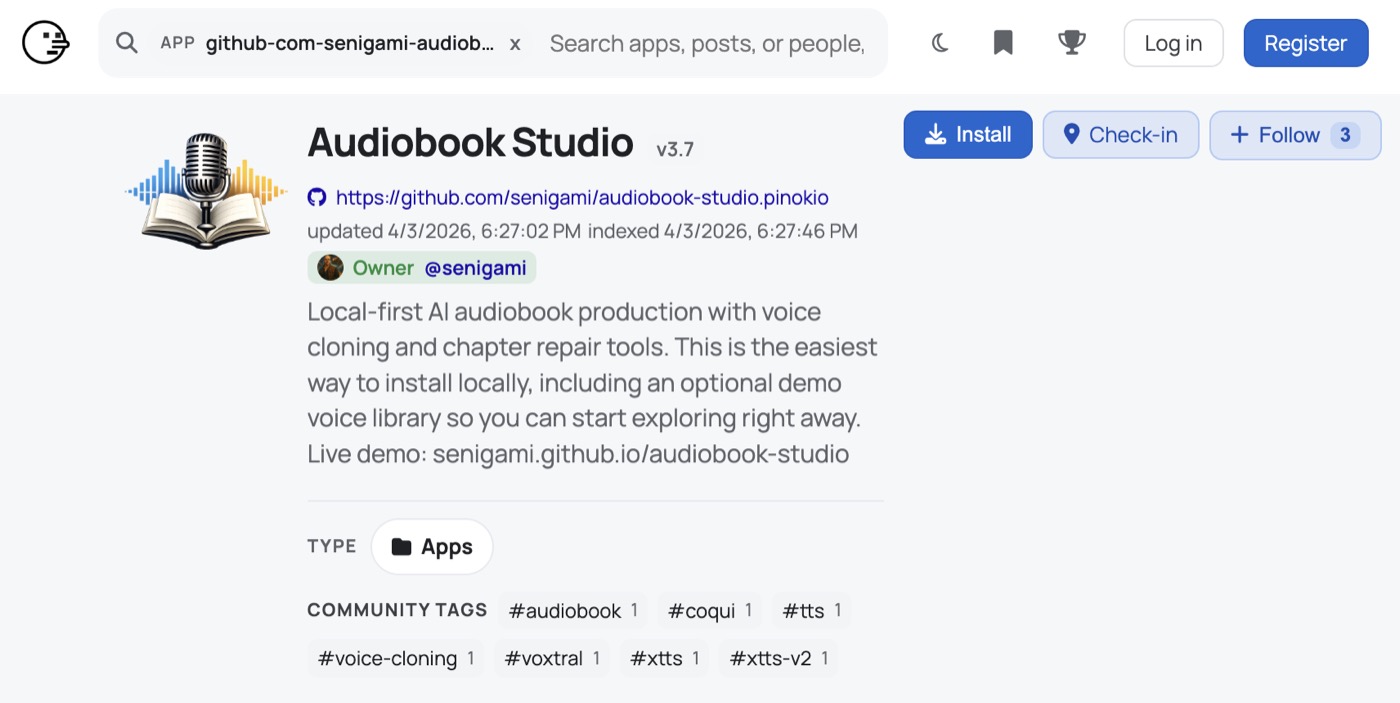The width and height of the screenshot is (1400, 703).
Task: Click the owner avatar image
Action: pos(330,267)
